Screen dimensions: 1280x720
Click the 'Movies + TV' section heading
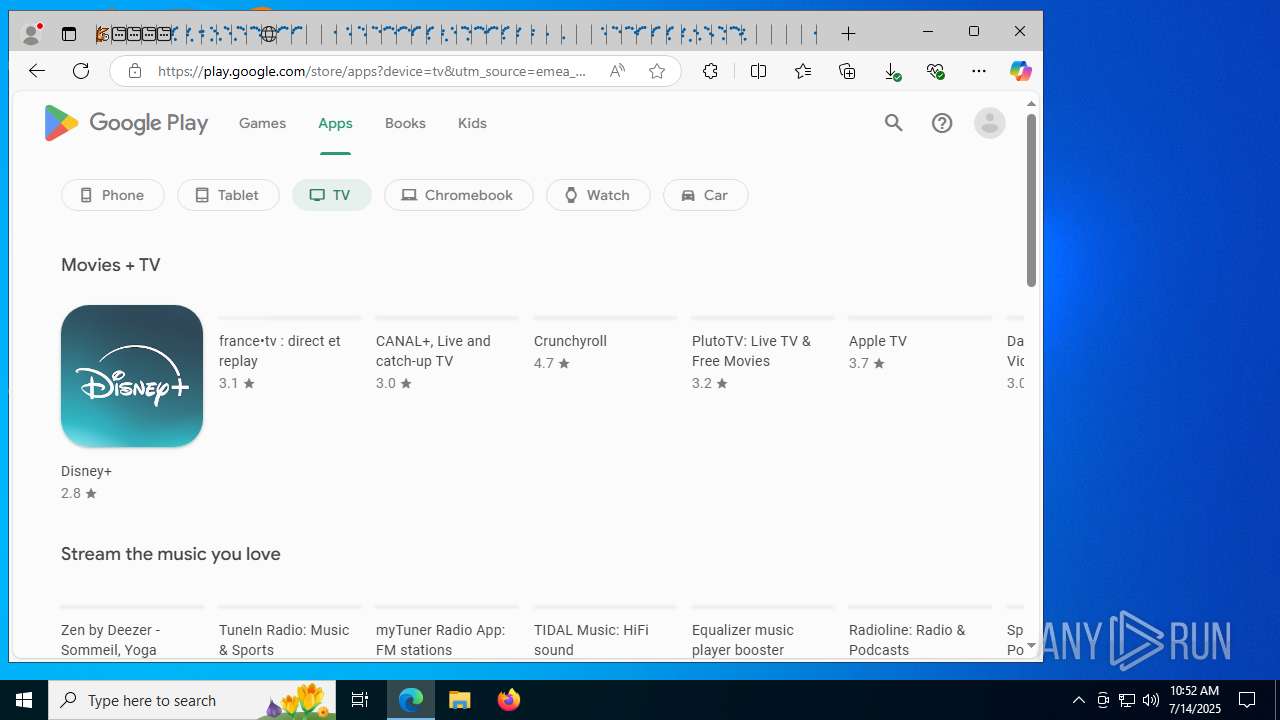110,265
